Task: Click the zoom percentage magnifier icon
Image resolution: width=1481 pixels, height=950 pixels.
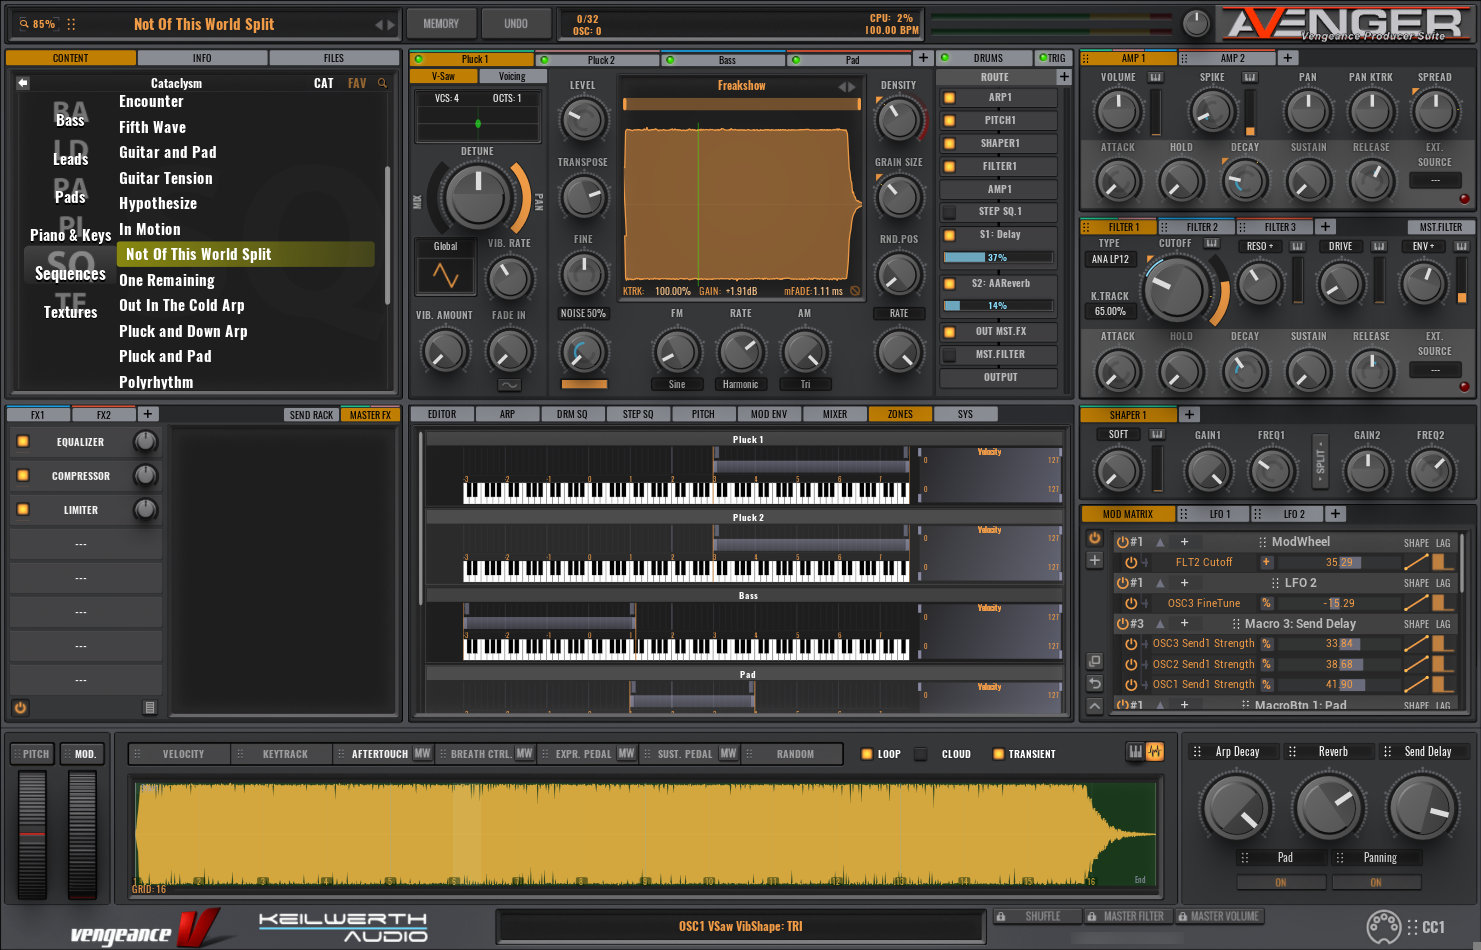Action: 24,24
